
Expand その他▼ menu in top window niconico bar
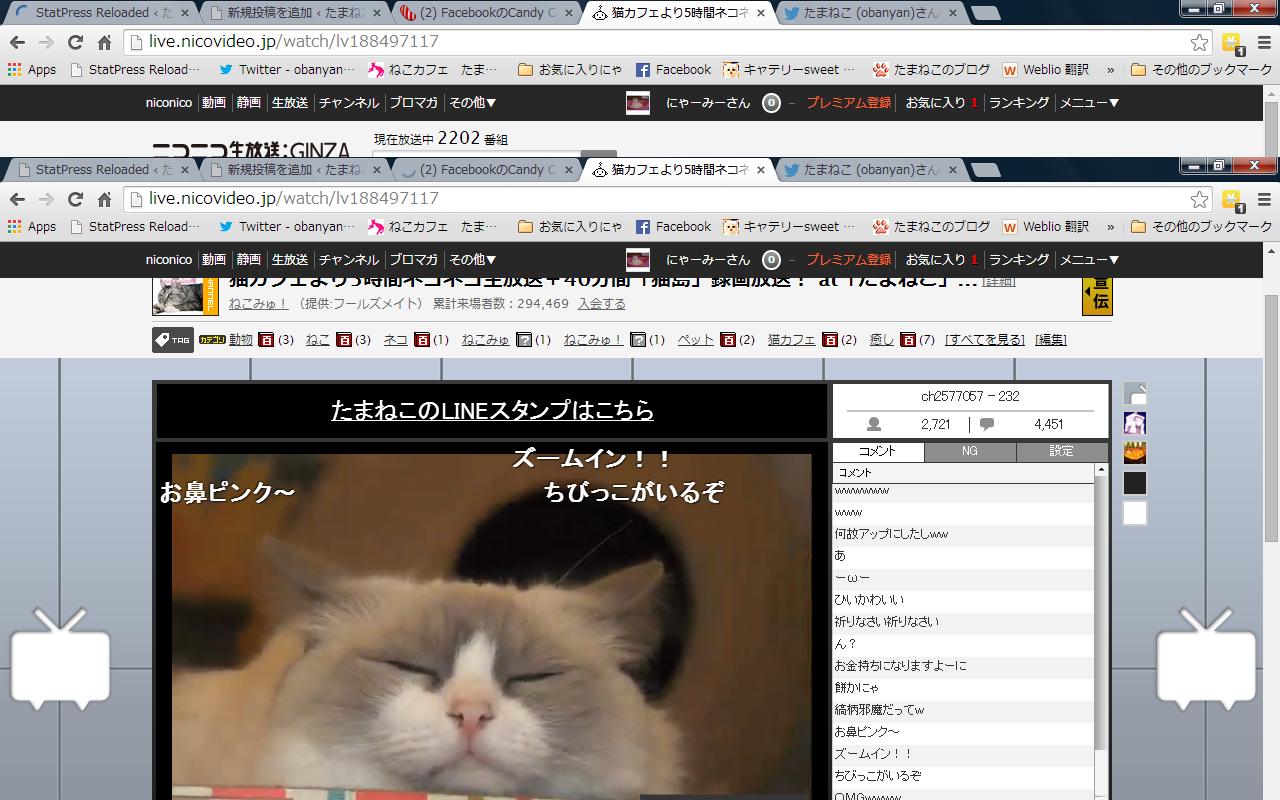click(473, 103)
